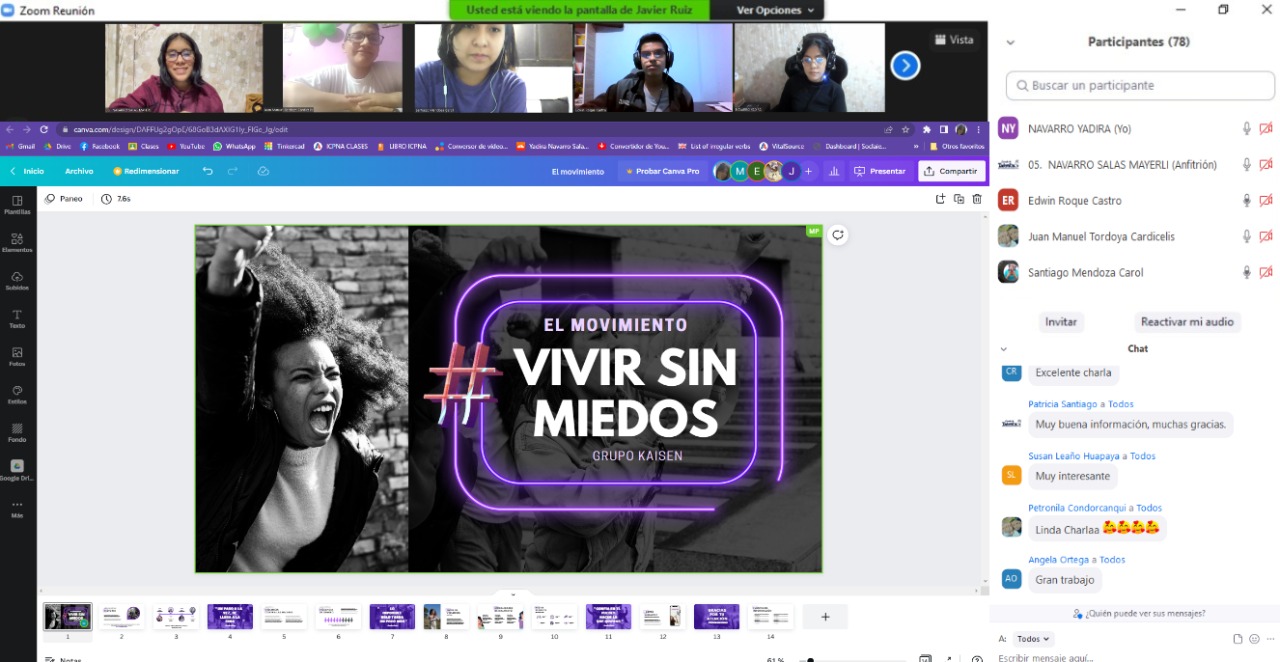Click the Plantillas sidebar icon
The height and width of the screenshot is (662, 1280).
pos(17,205)
